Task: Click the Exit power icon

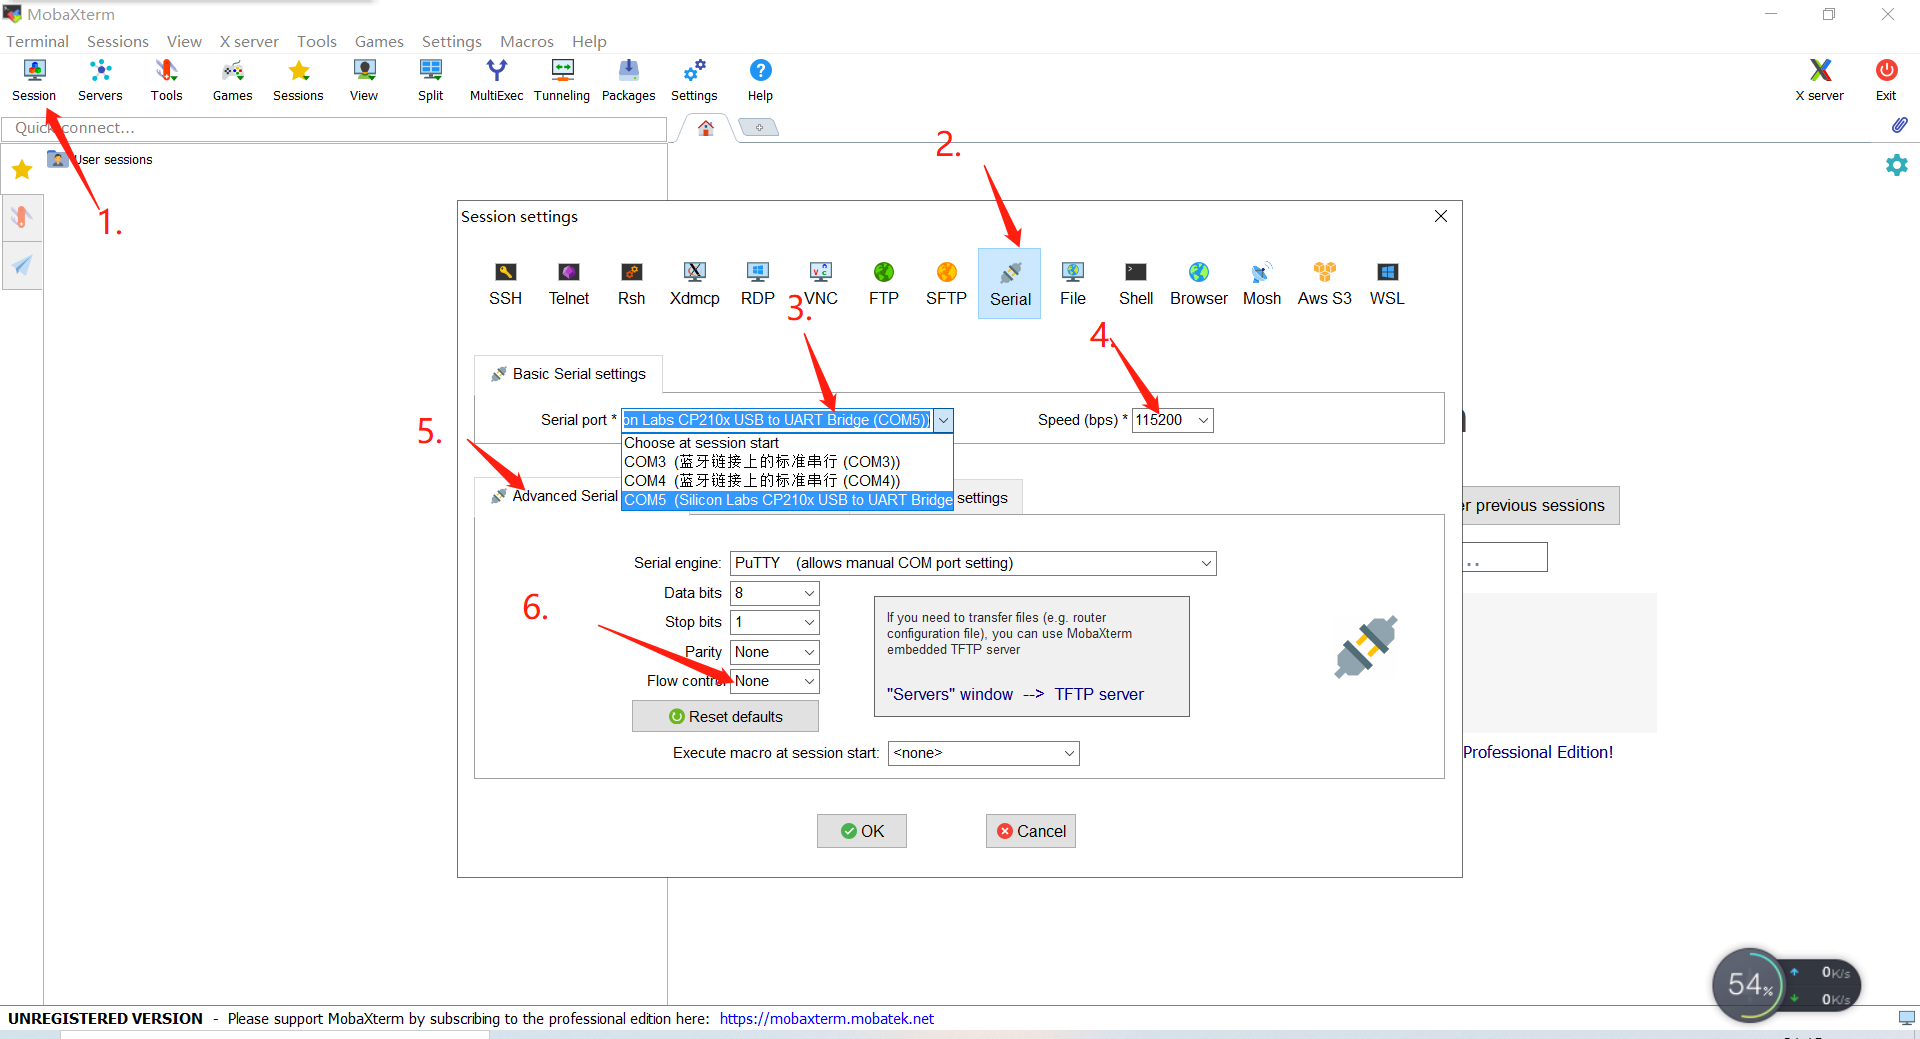Action: 1886,80
